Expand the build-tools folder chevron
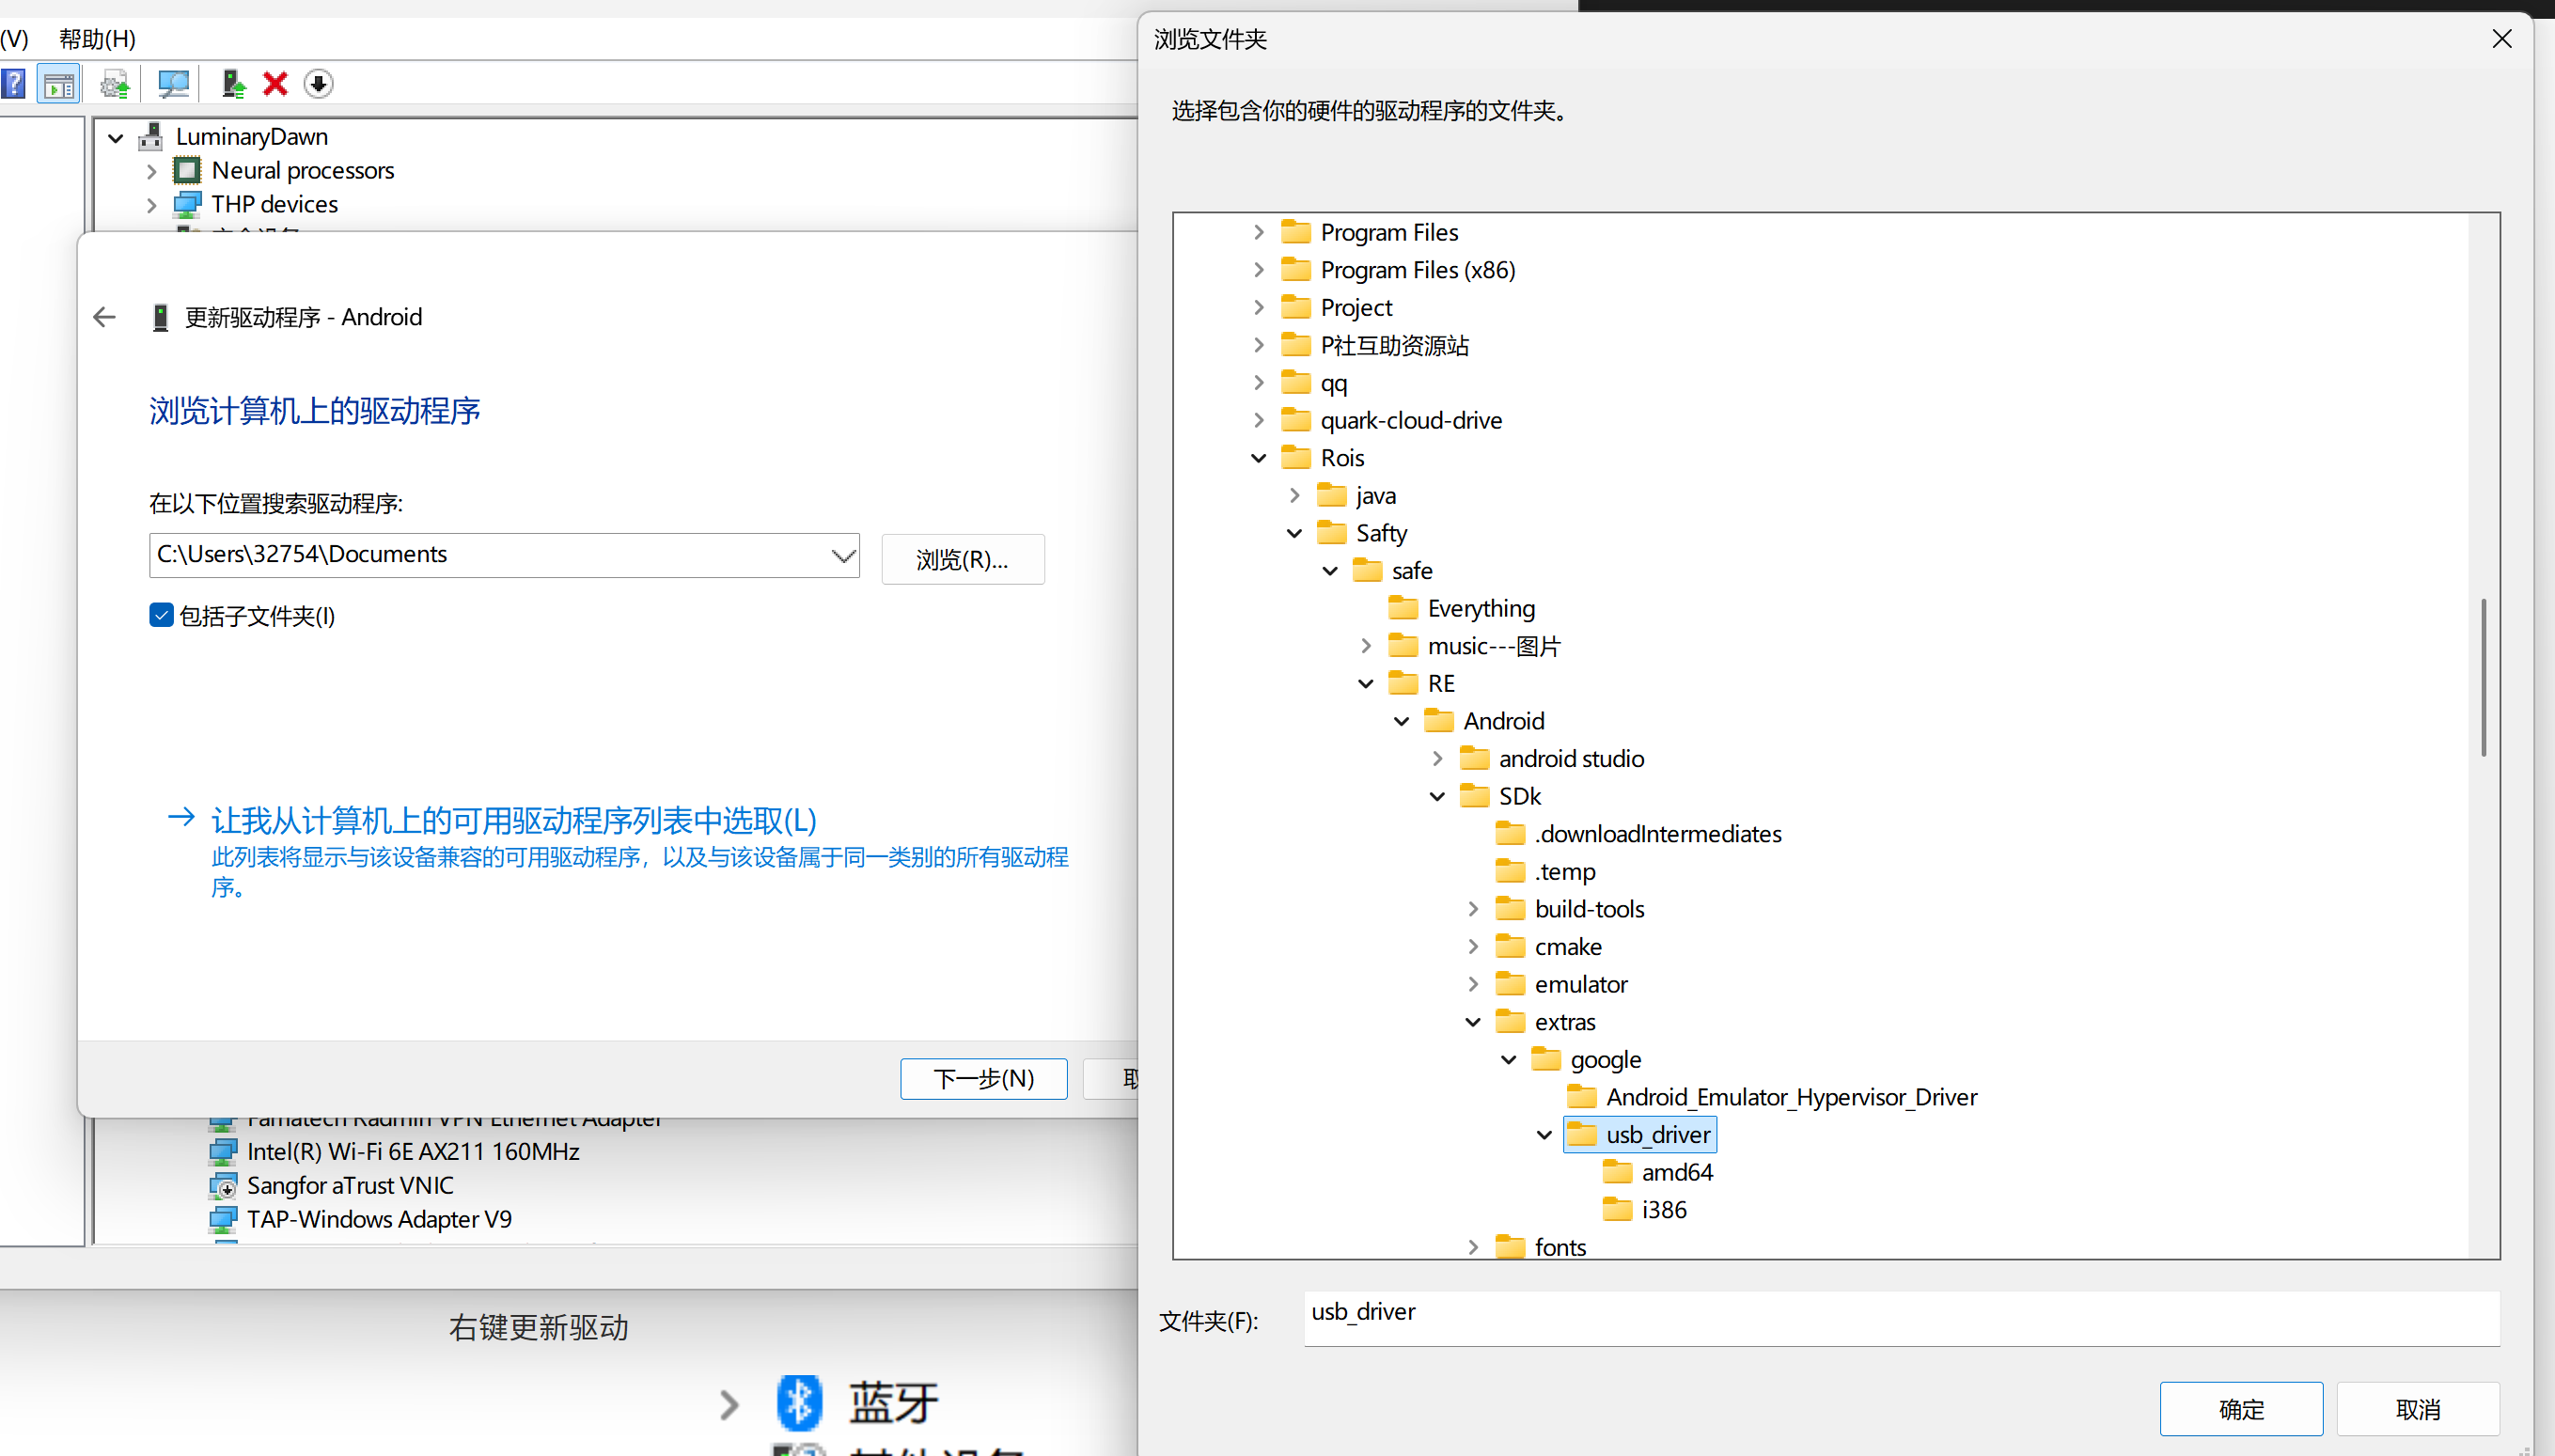The height and width of the screenshot is (1456, 2555). 1473,909
